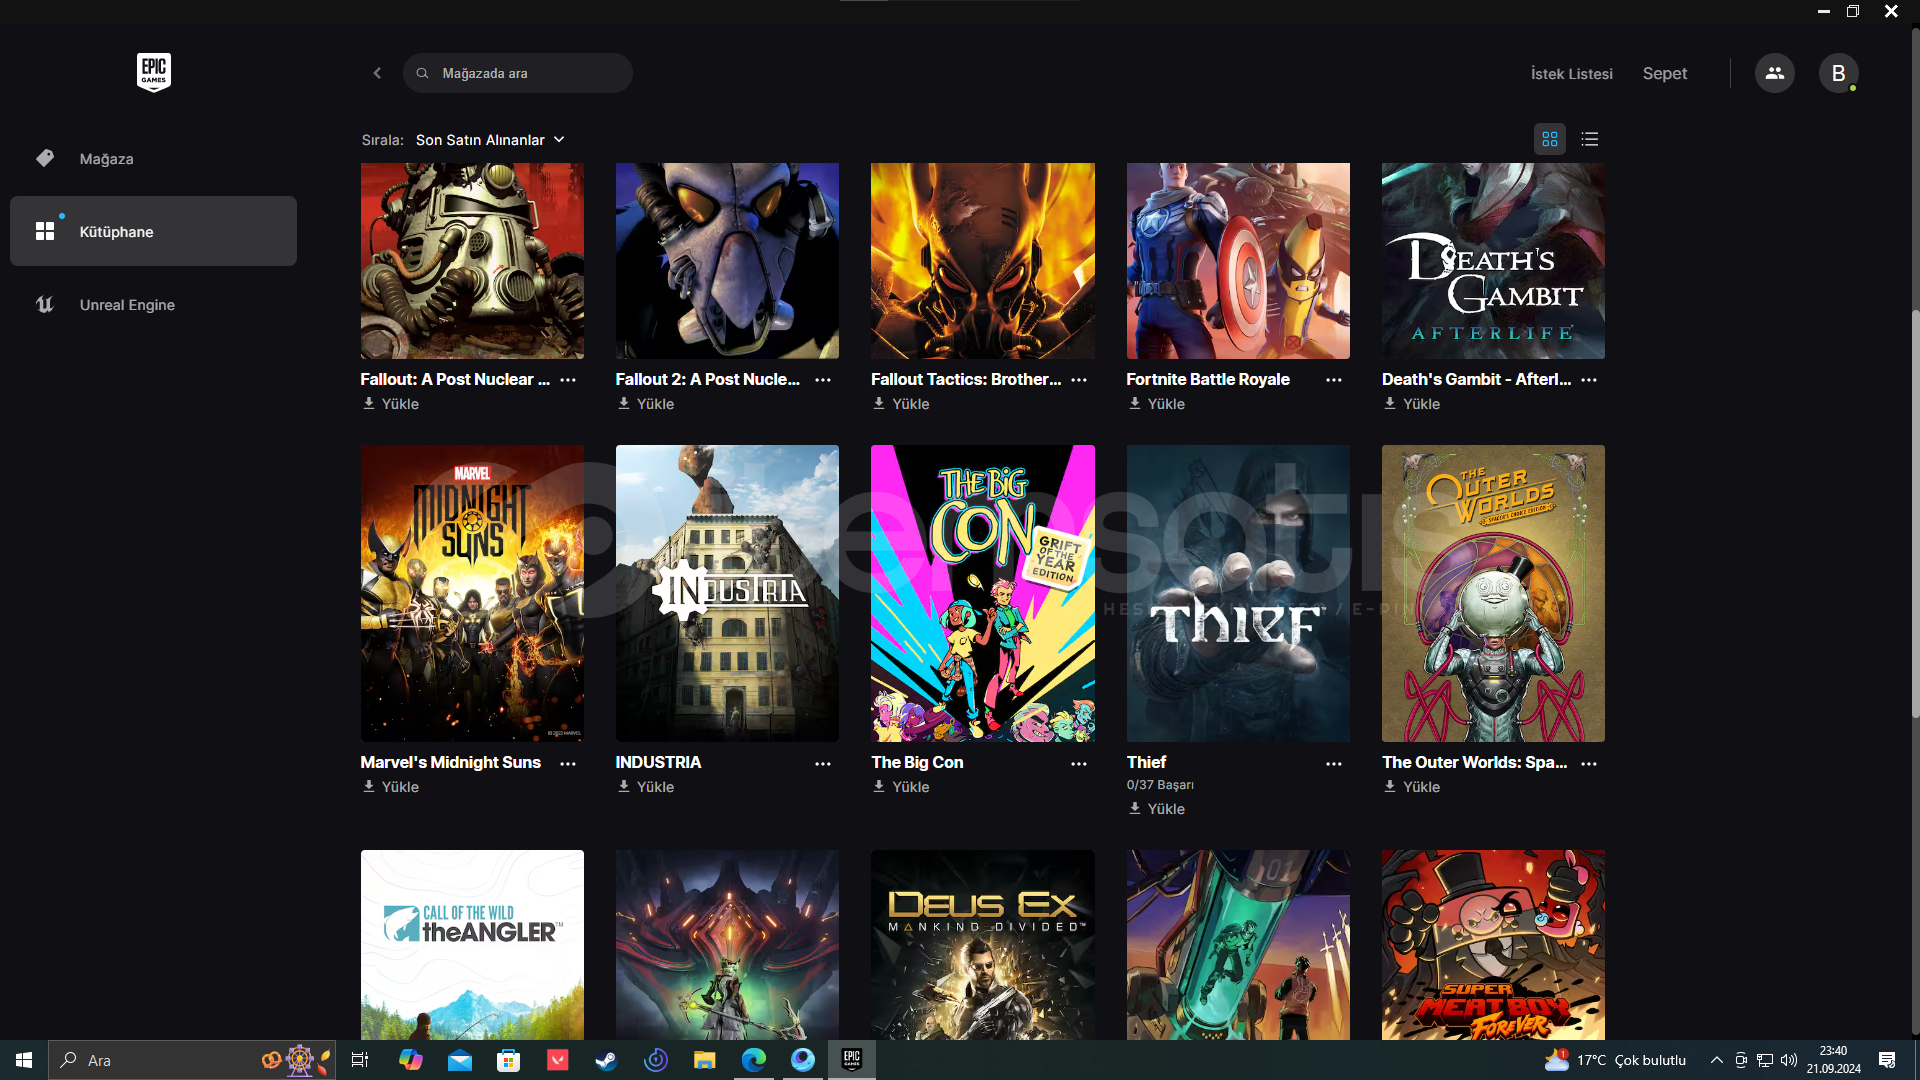Image resolution: width=1920 pixels, height=1080 pixels.
Task: Select Kütüphane in the sidebar
Action: pyautogui.click(x=153, y=231)
